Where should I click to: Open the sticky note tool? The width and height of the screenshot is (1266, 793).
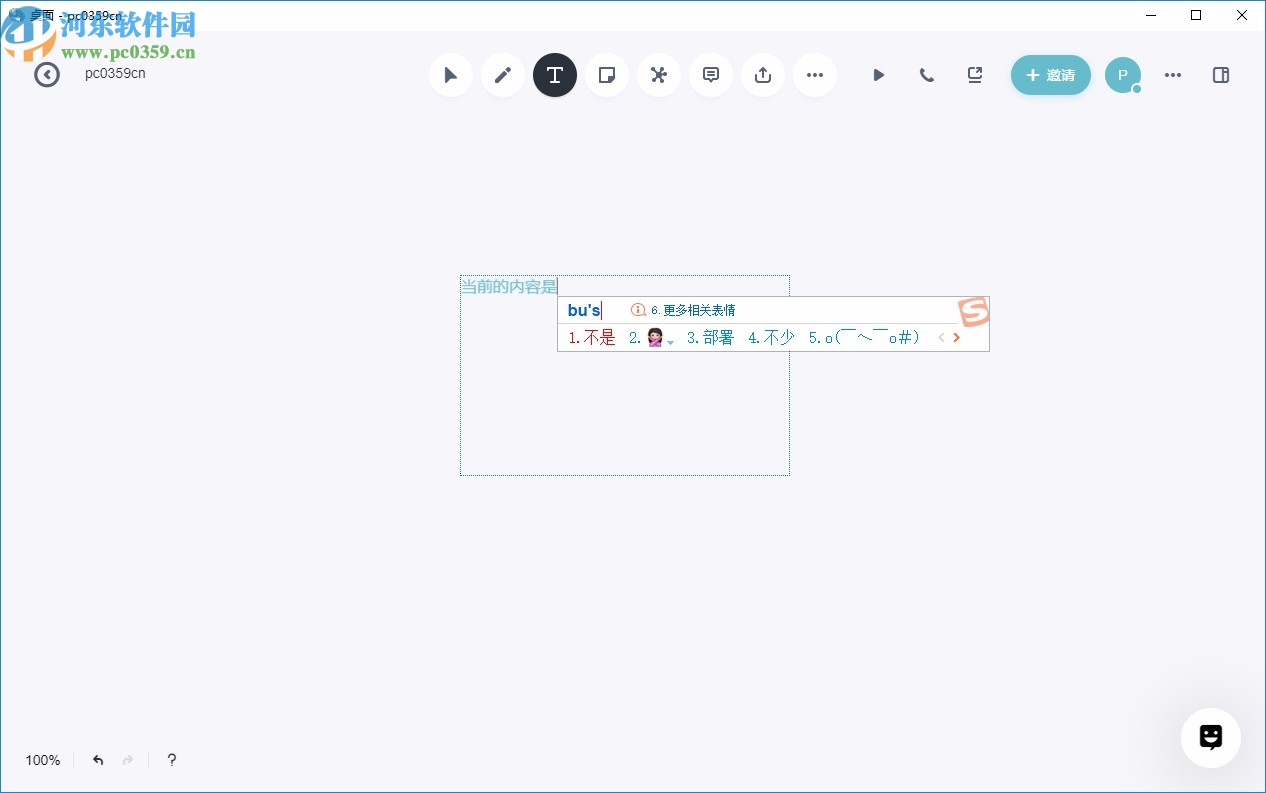(x=607, y=75)
